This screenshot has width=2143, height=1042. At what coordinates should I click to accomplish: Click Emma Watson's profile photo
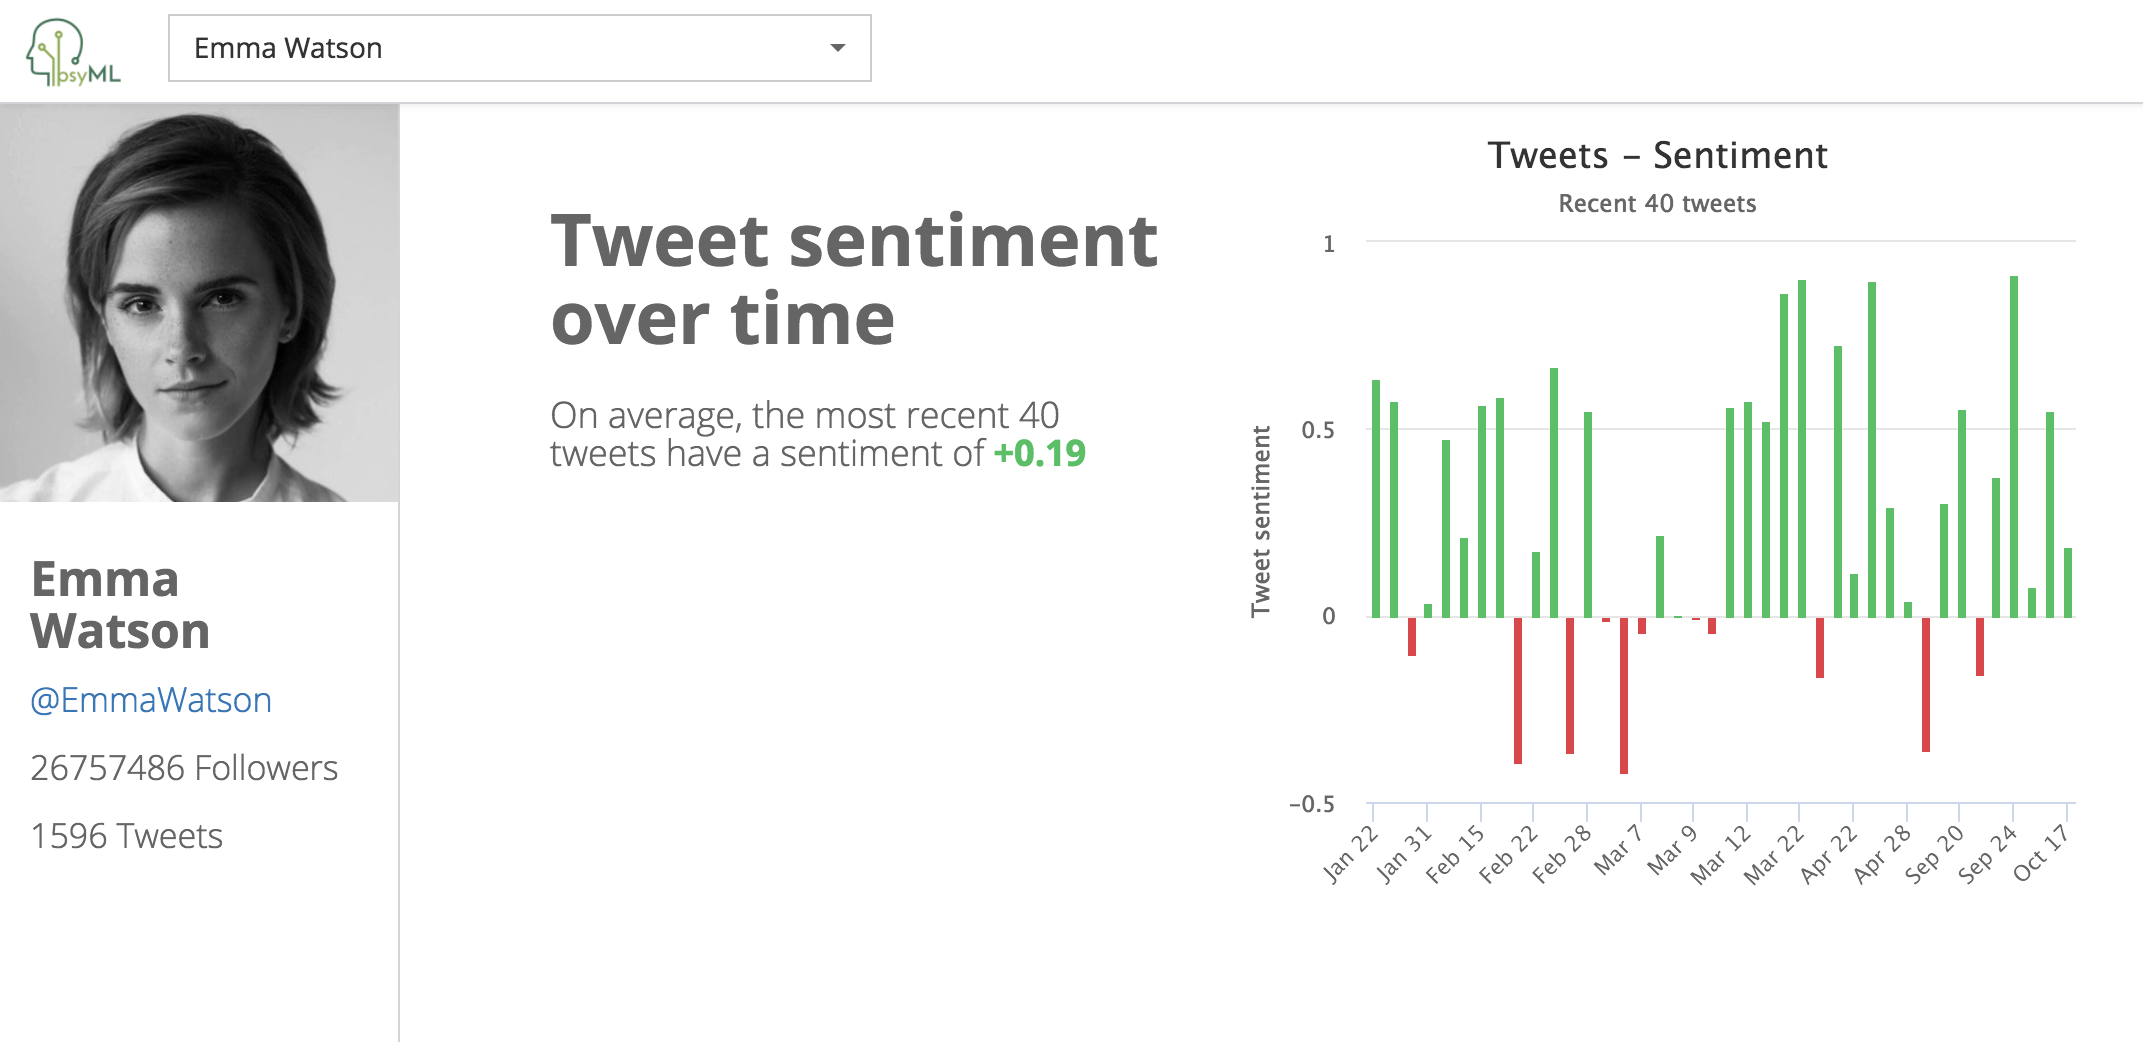[199, 302]
